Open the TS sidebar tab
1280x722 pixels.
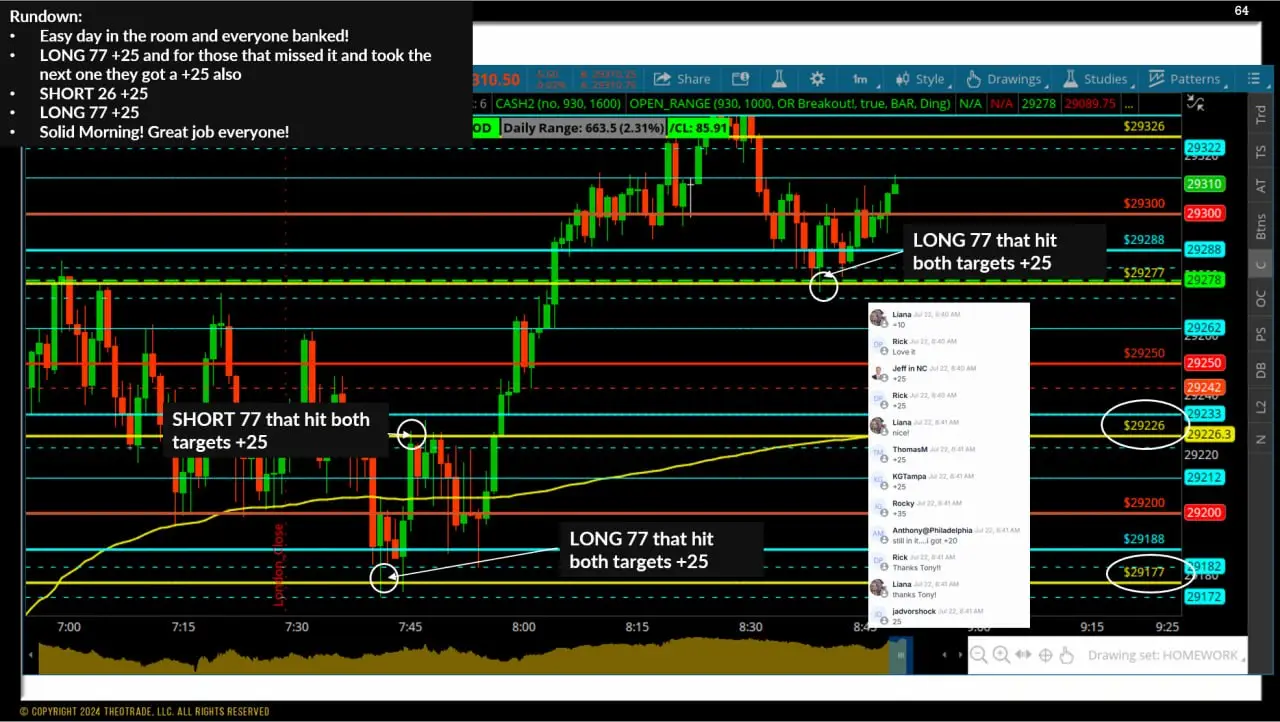coord(1261,151)
